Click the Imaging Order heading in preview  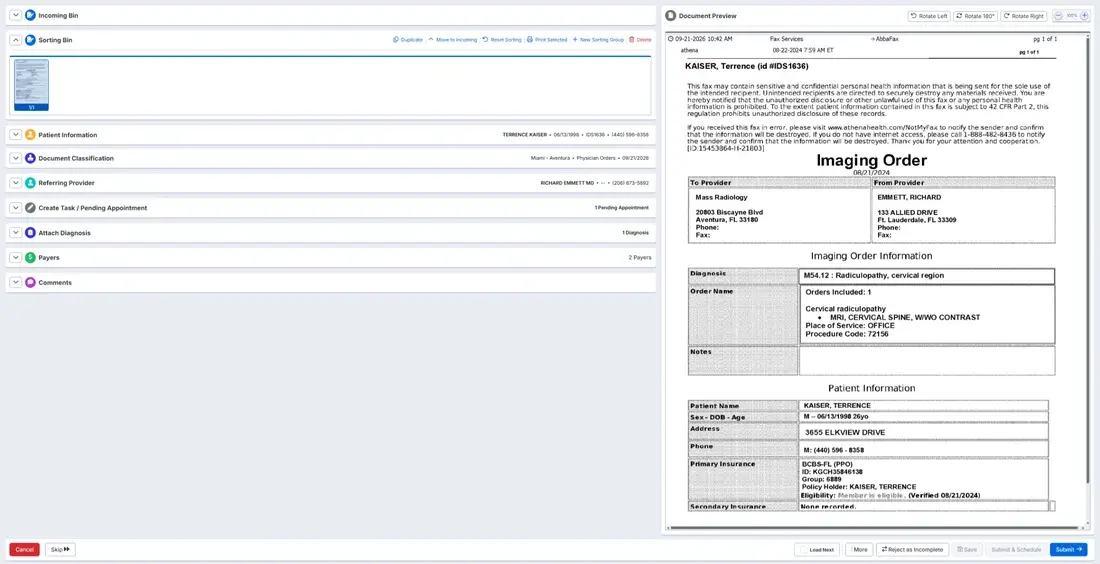(871, 161)
